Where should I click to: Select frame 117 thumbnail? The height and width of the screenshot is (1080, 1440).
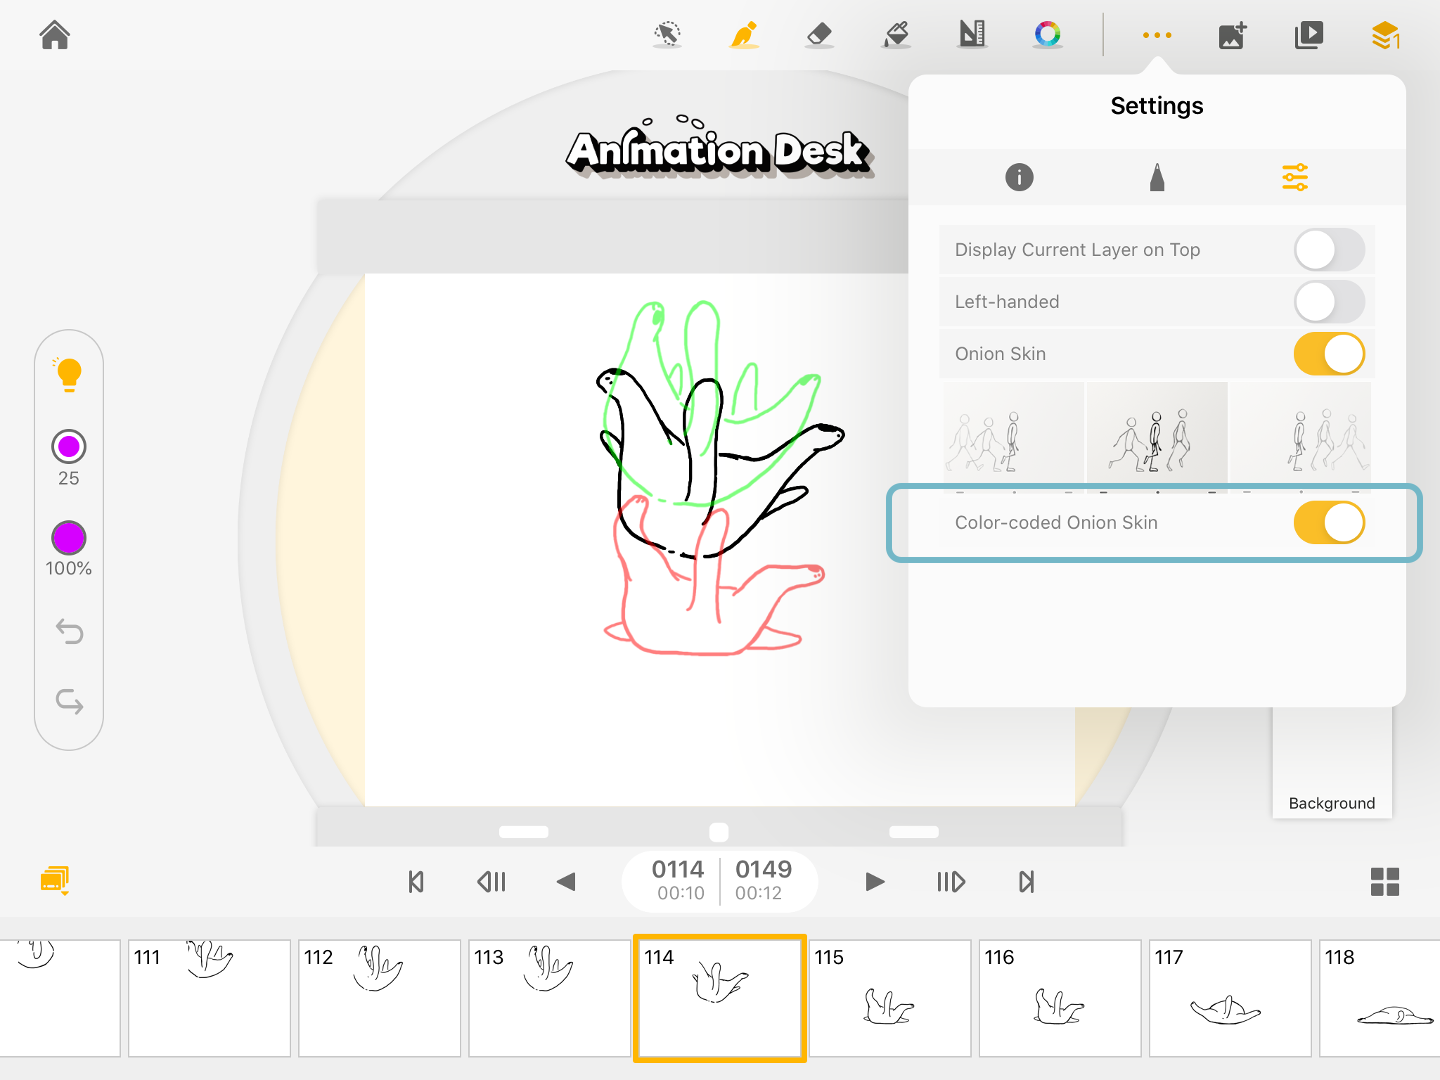pos(1230,998)
